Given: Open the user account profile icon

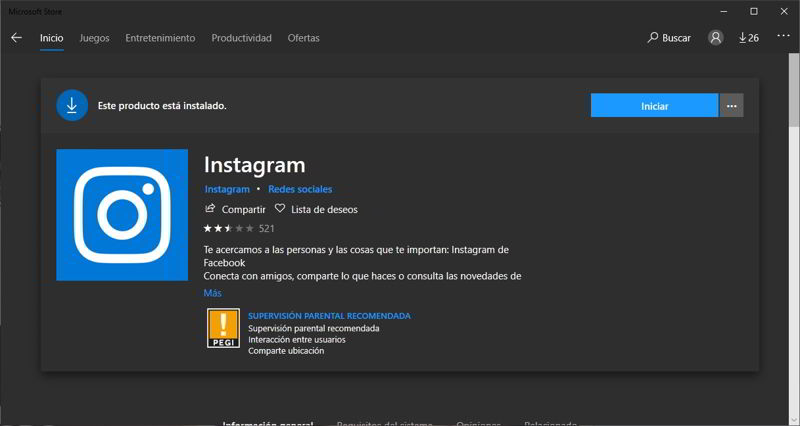Looking at the screenshot, I should tap(715, 38).
